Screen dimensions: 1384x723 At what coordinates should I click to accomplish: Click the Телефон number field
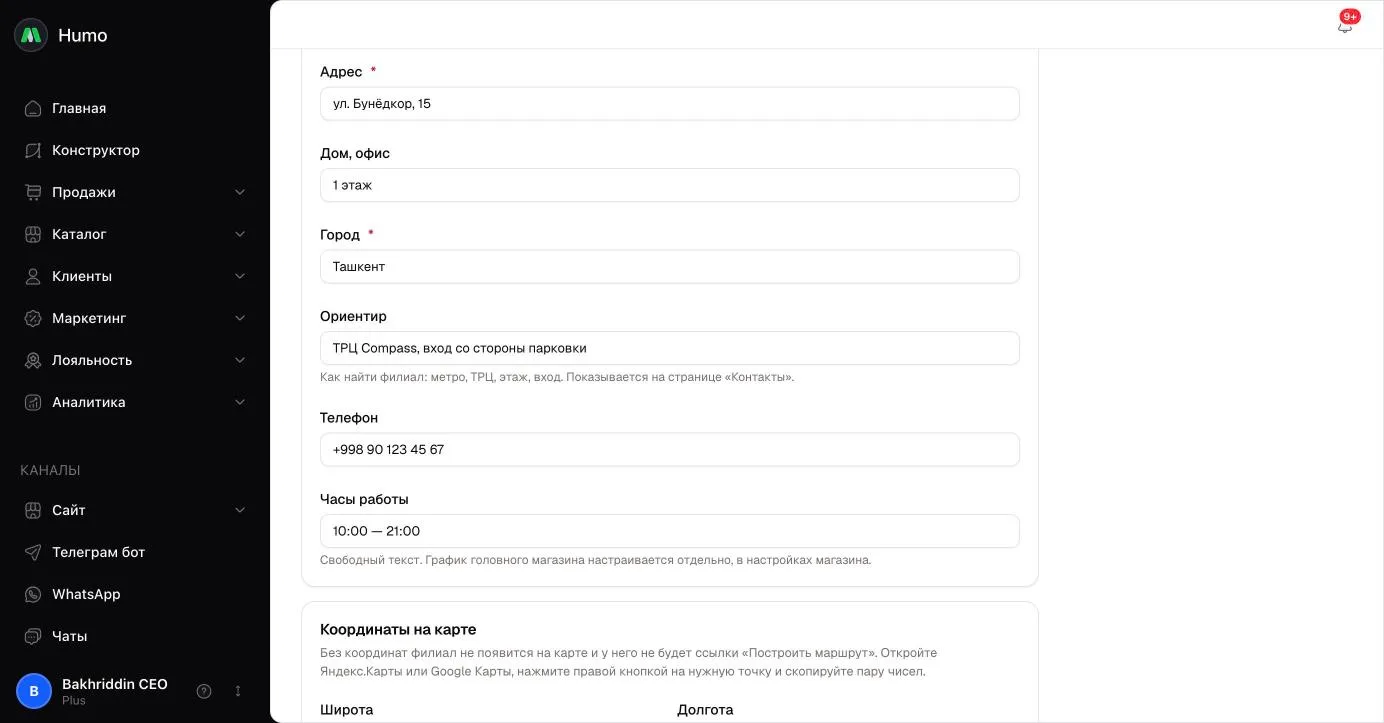[670, 450]
